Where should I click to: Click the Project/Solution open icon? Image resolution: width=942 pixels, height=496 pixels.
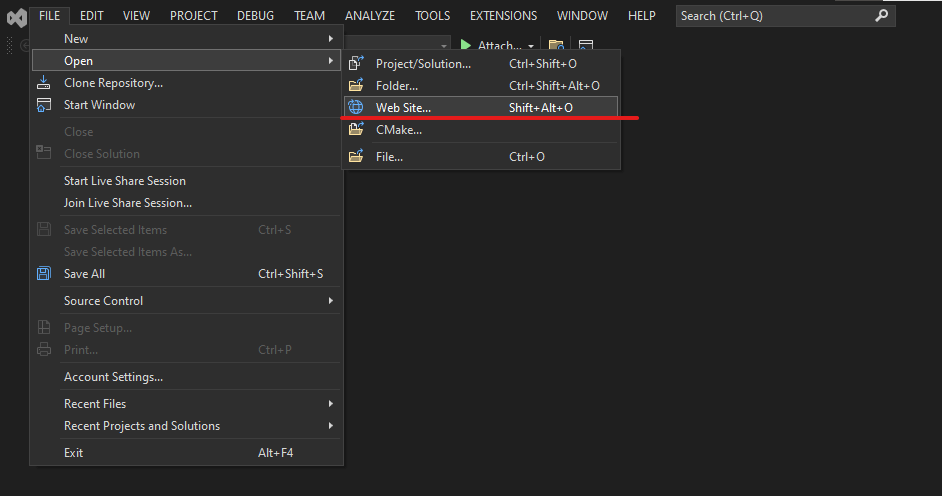coord(356,63)
